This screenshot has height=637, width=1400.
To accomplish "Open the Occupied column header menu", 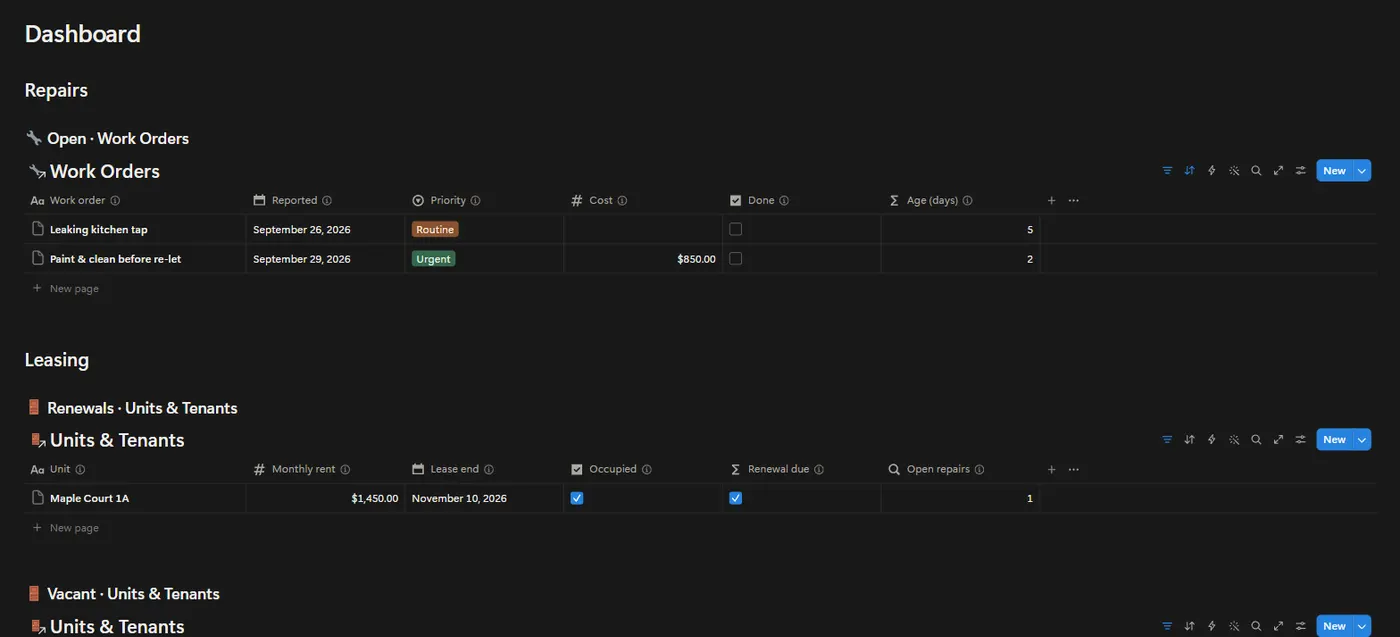I will tap(643, 470).
